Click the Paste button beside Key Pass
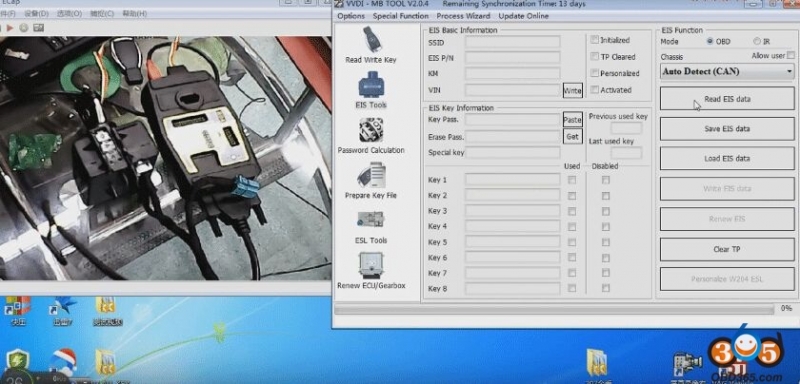 [x=572, y=120]
